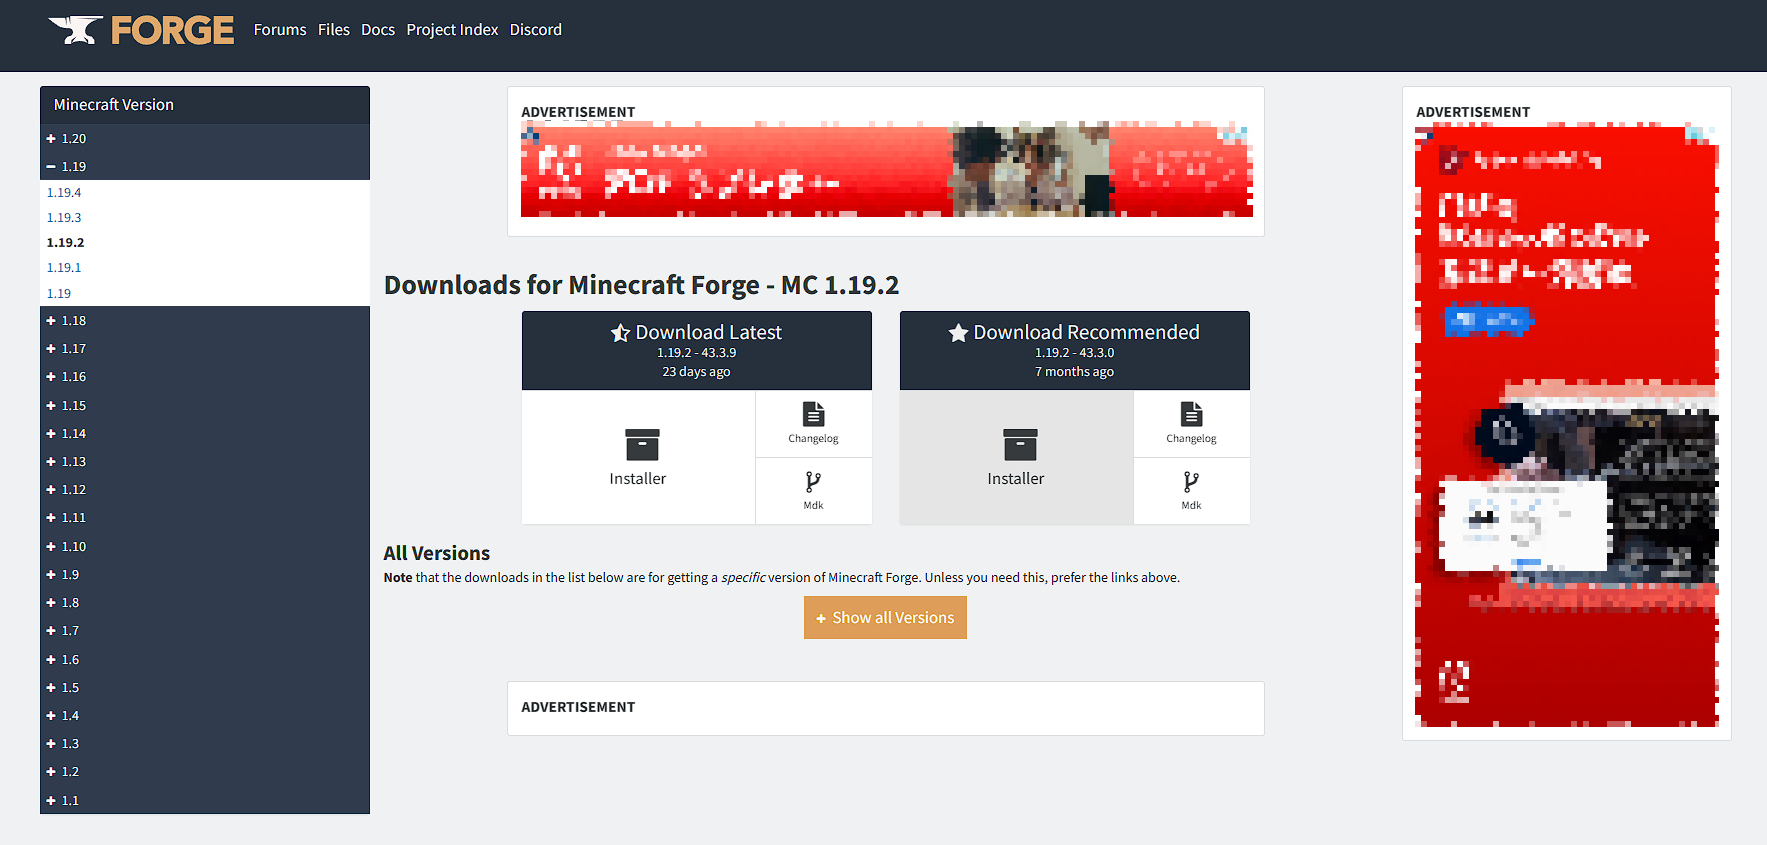Select version 1.19.1 in sidebar
The width and height of the screenshot is (1767, 845).
(x=64, y=268)
